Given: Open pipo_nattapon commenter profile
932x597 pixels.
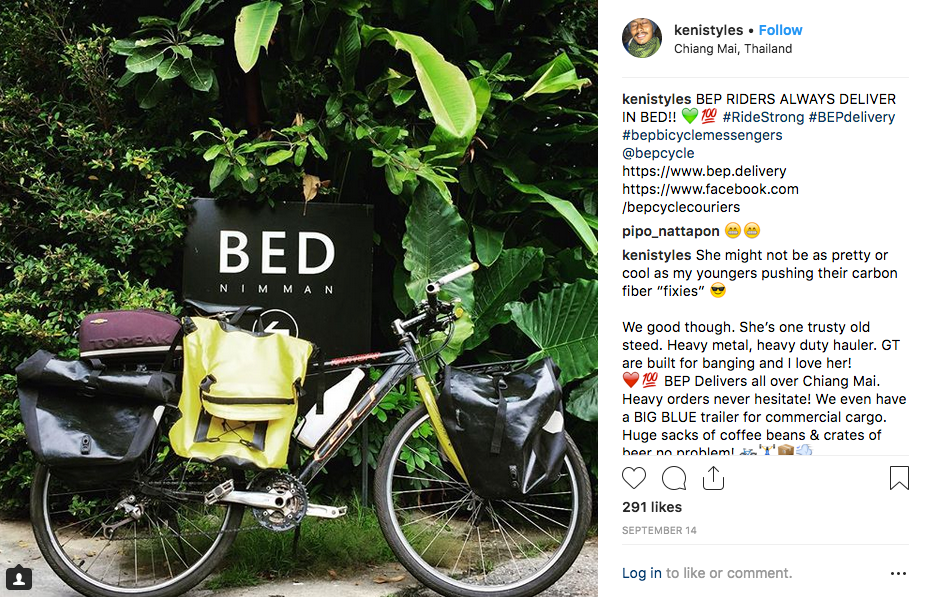Looking at the screenshot, I should [x=670, y=231].
